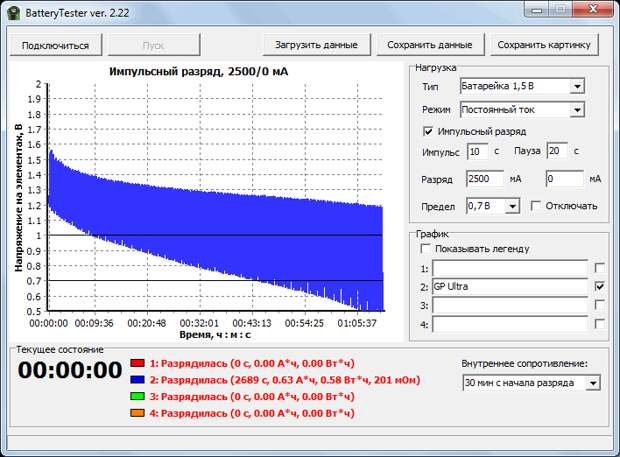Enable the Показывать легенду checkbox
The image size is (620, 457).
pos(425,249)
